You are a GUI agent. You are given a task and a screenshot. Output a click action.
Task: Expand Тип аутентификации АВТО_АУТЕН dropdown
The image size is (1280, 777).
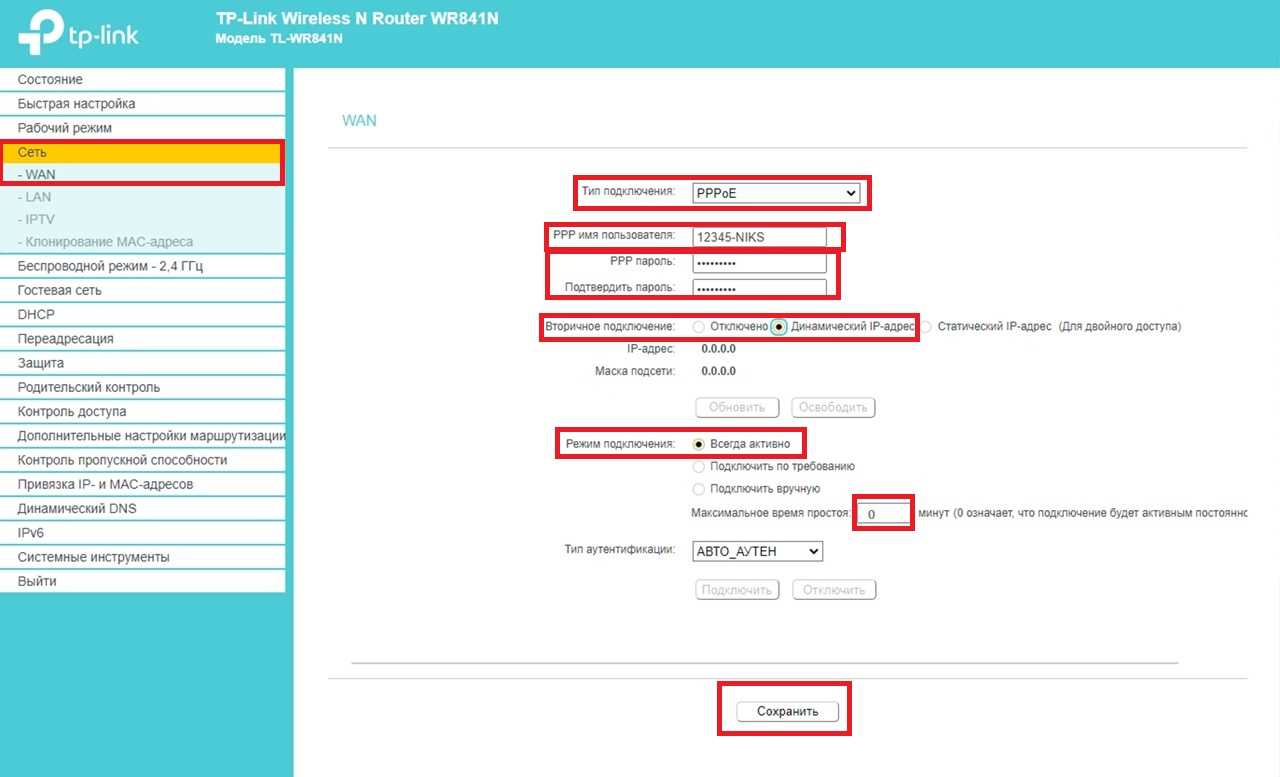click(x=757, y=551)
